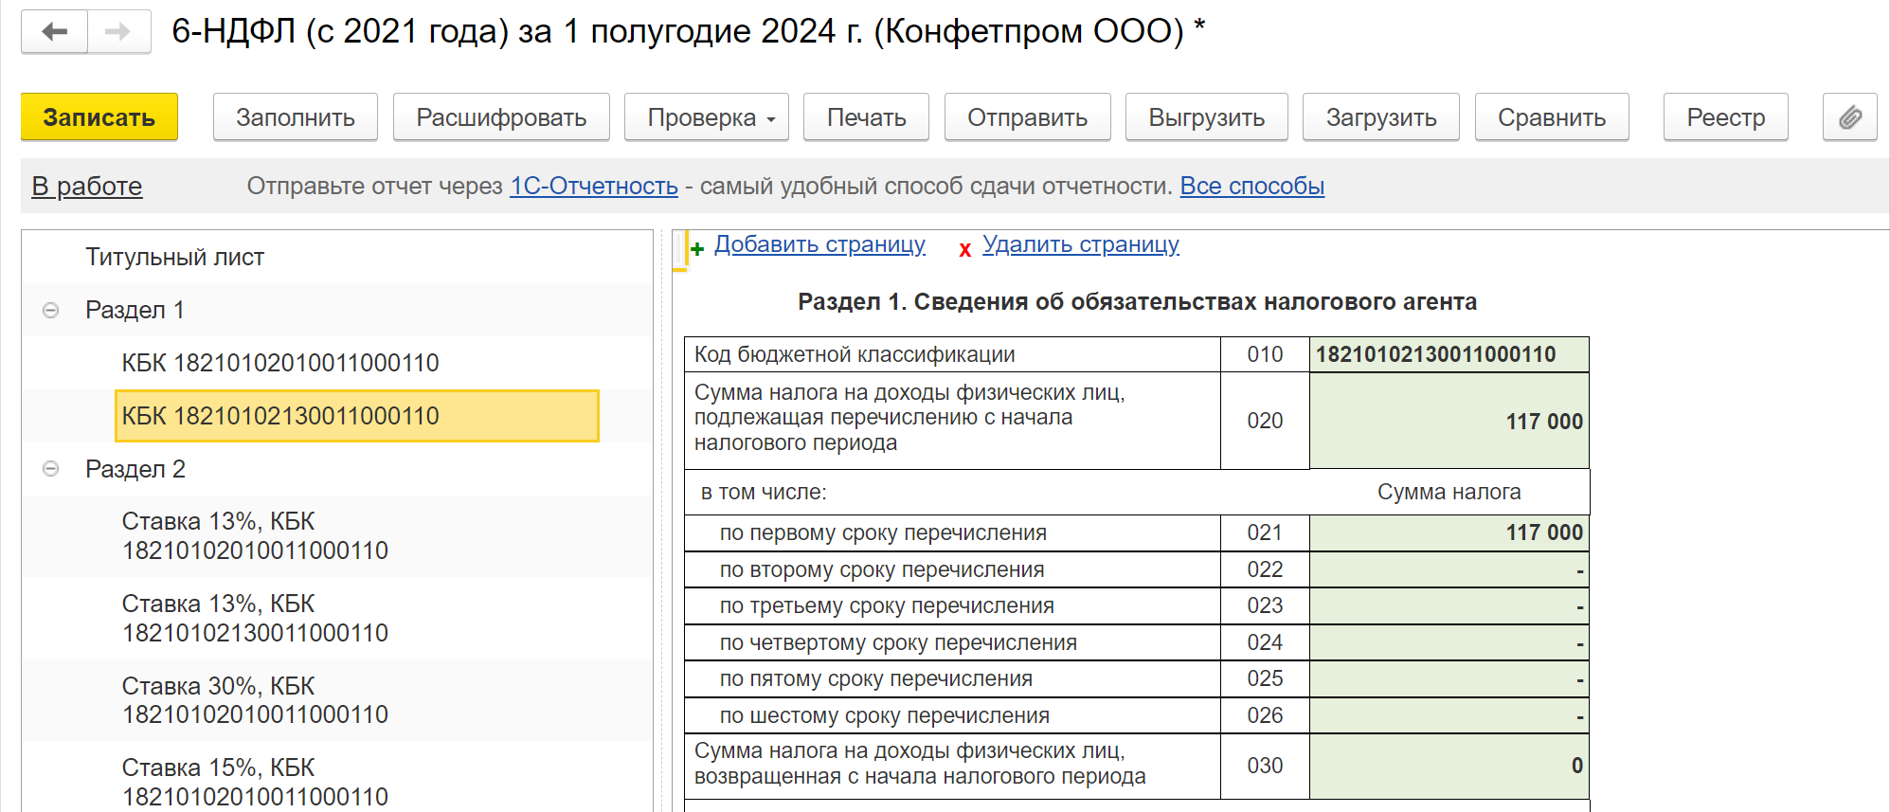
Task: Click the line code 010 cell
Action: click(1265, 354)
